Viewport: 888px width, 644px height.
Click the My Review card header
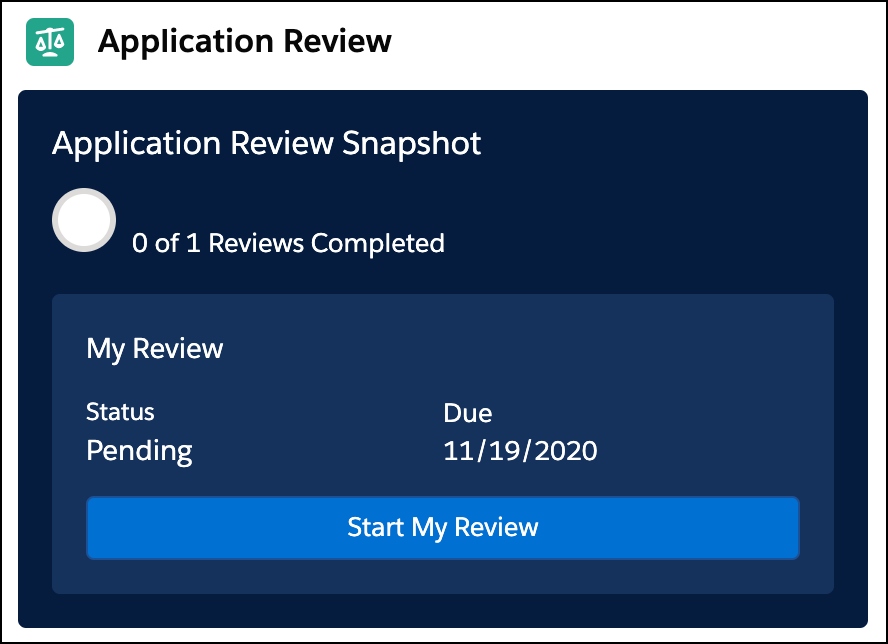[153, 348]
